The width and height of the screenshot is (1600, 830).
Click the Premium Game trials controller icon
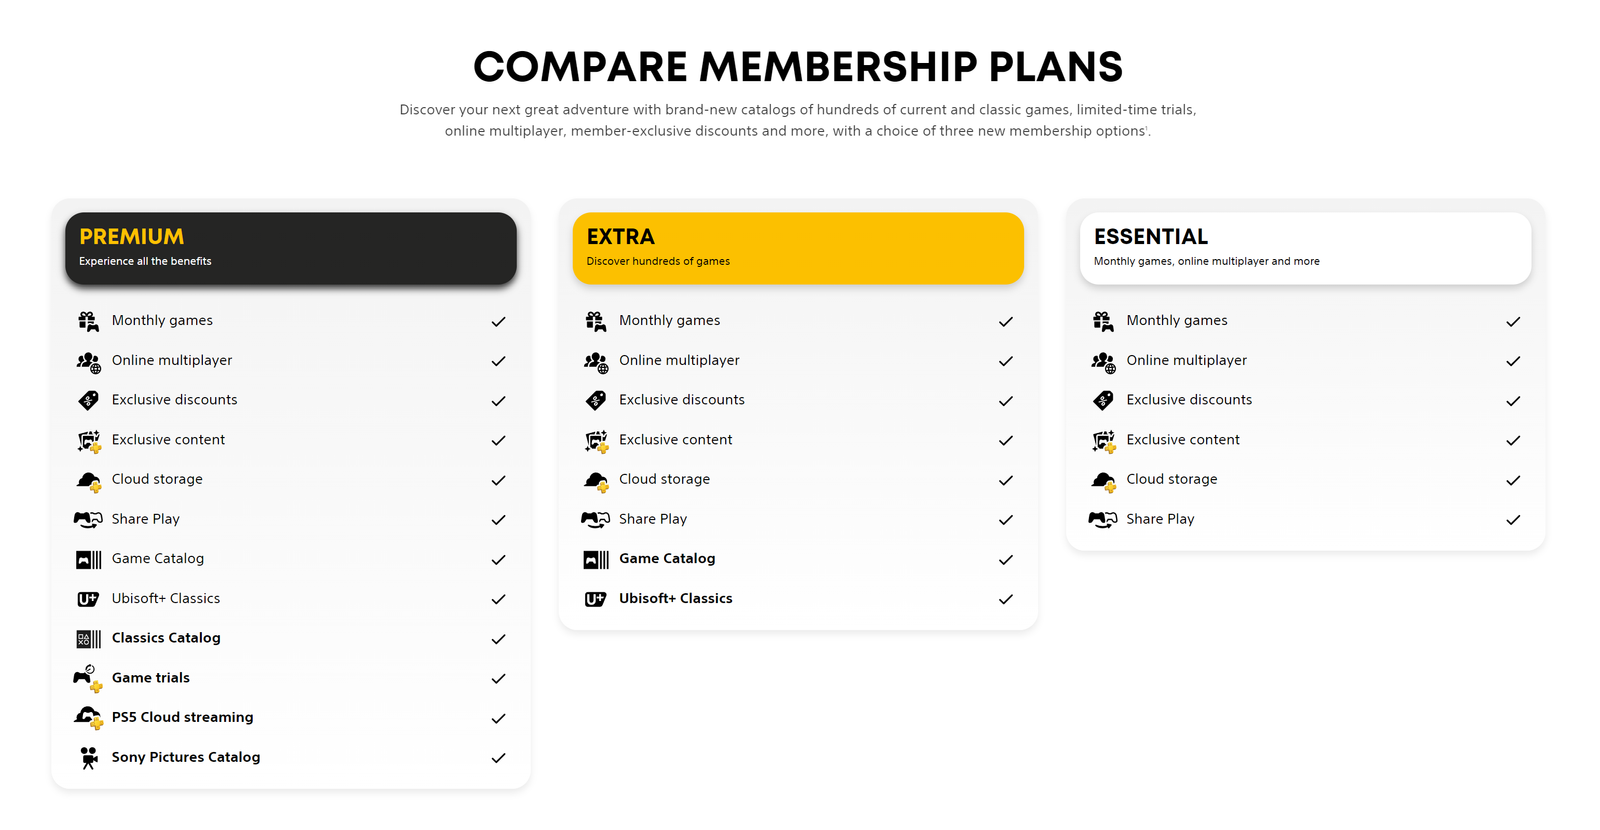pyautogui.click(x=88, y=678)
